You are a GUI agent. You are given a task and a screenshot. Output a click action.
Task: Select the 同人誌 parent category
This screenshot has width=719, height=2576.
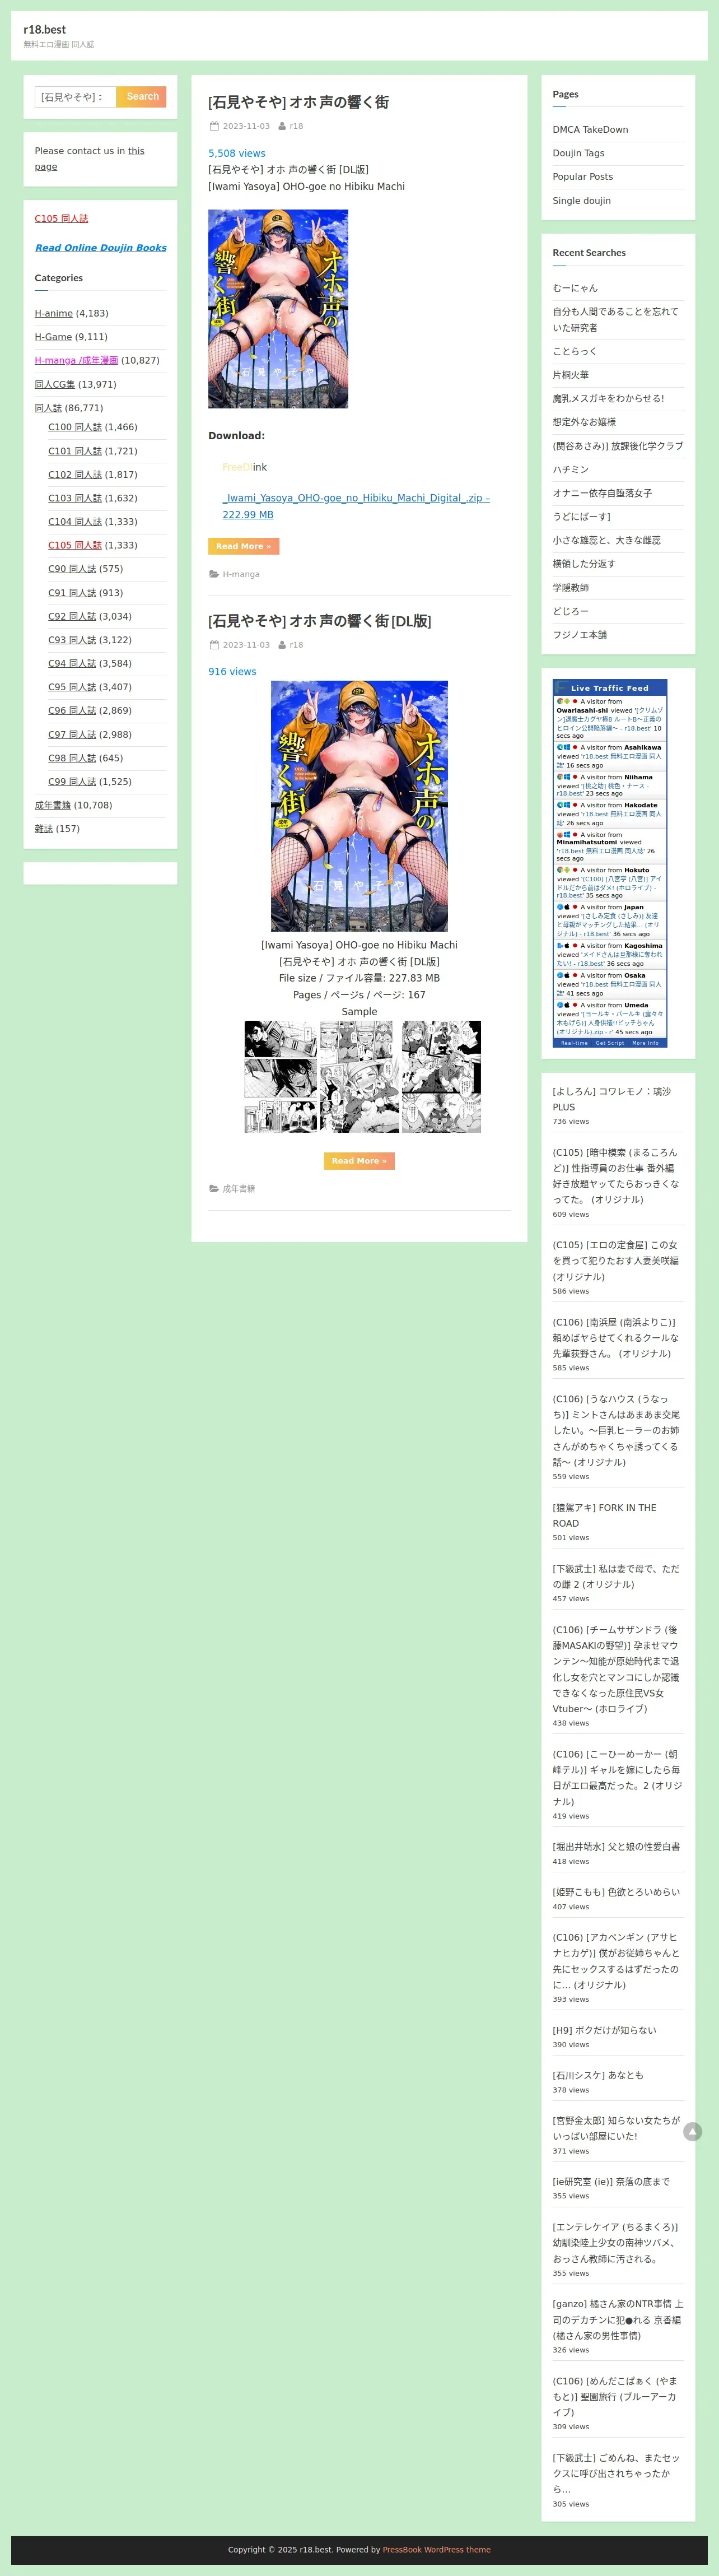coord(48,408)
